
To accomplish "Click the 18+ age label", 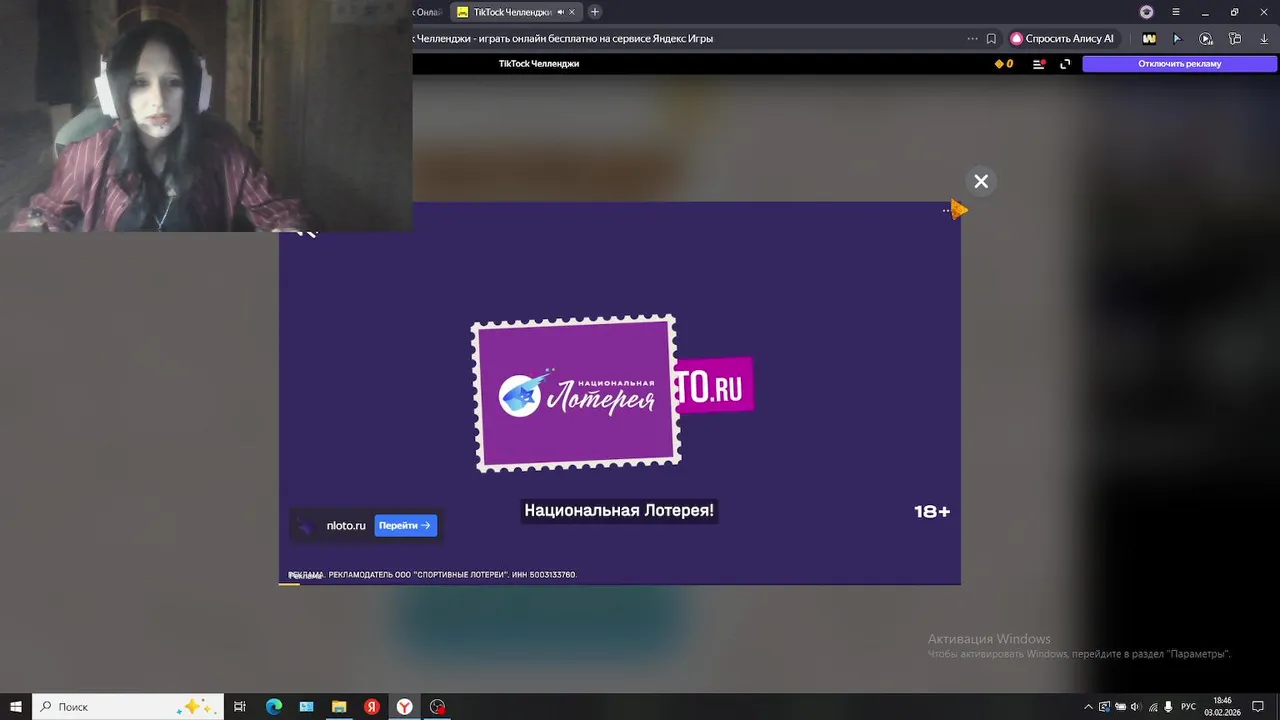I will 932,511.
